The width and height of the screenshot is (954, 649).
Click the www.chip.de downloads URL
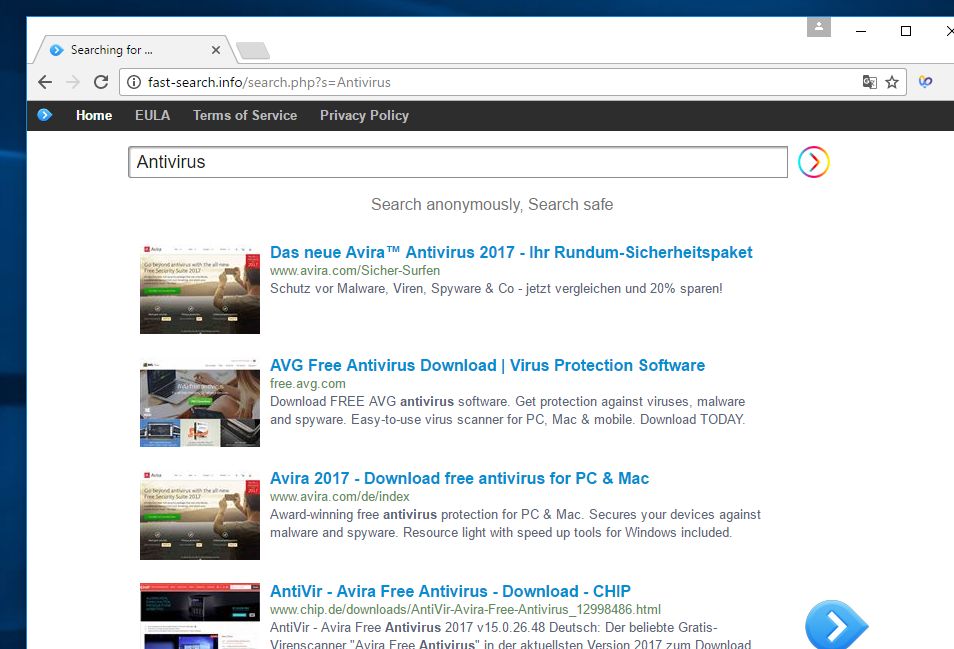click(465, 609)
